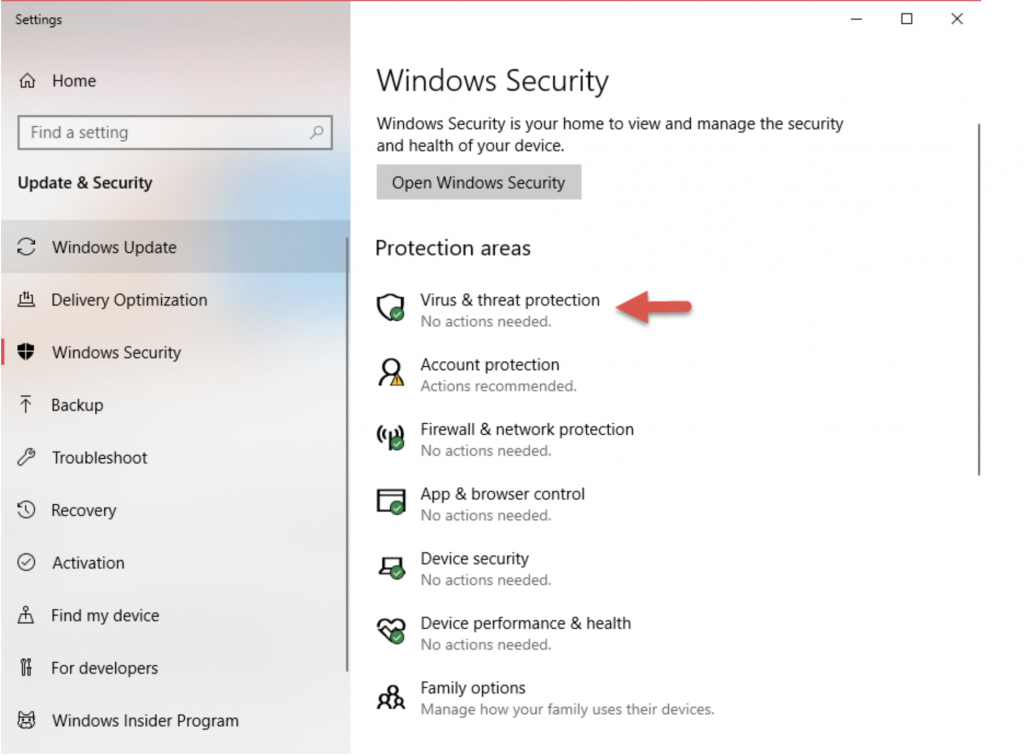Click the Virus & threat protection shield icon

[x=390, y=308]
